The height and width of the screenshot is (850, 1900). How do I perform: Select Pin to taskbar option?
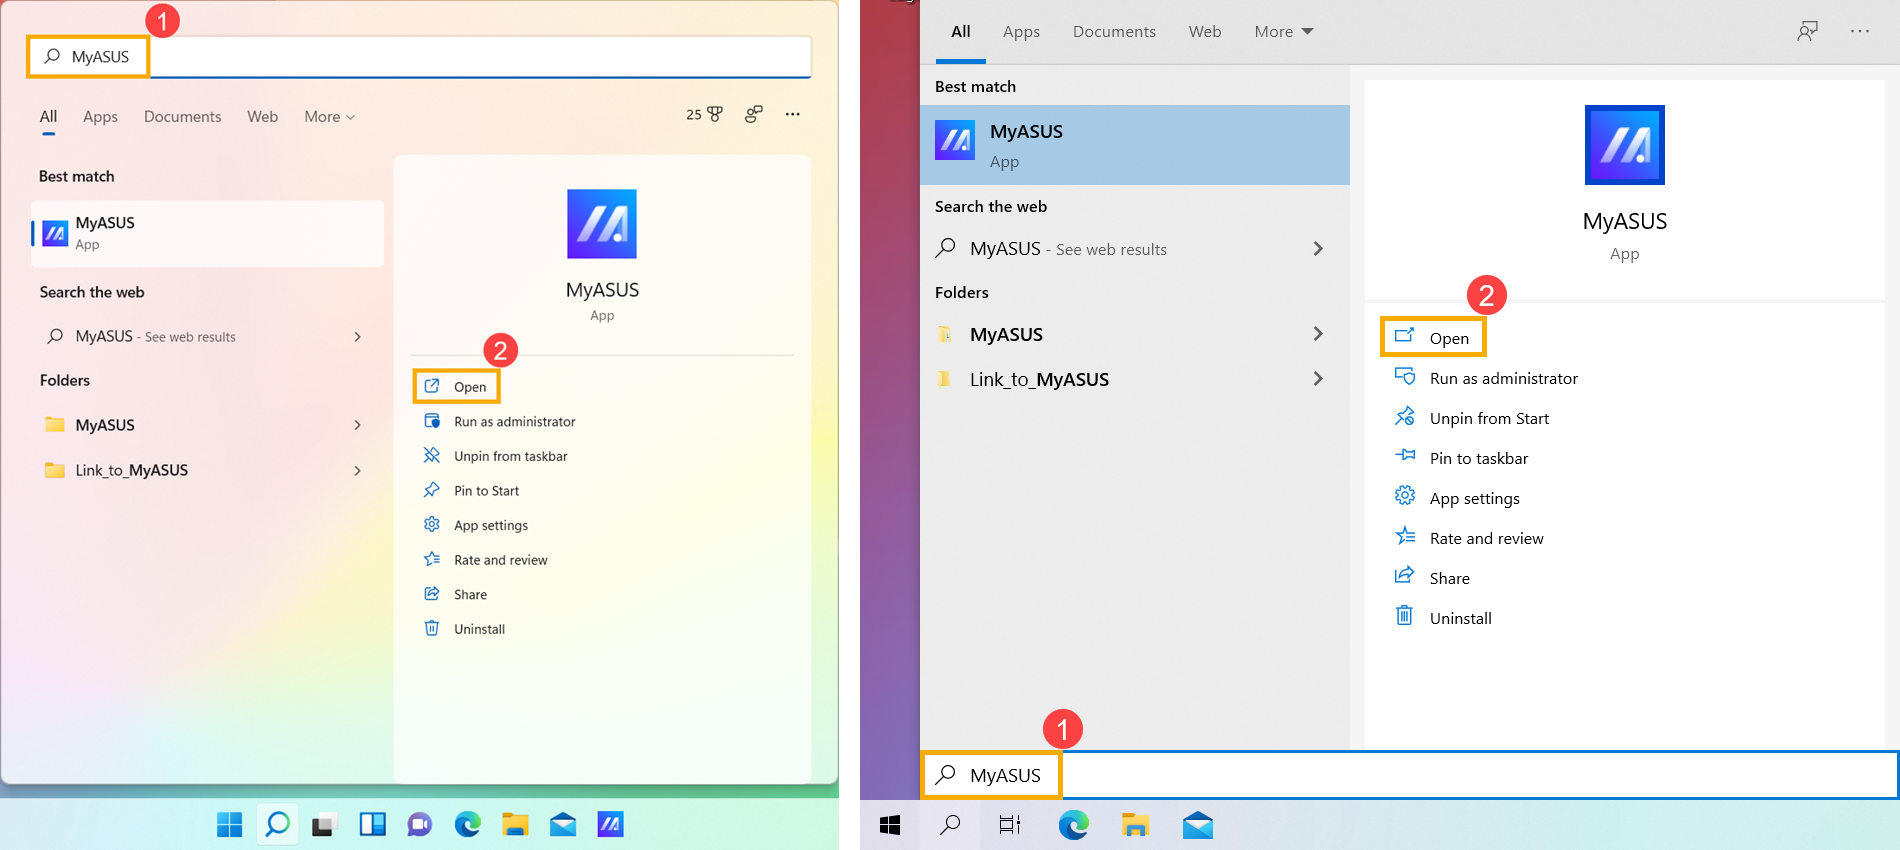coord(1461,458)
